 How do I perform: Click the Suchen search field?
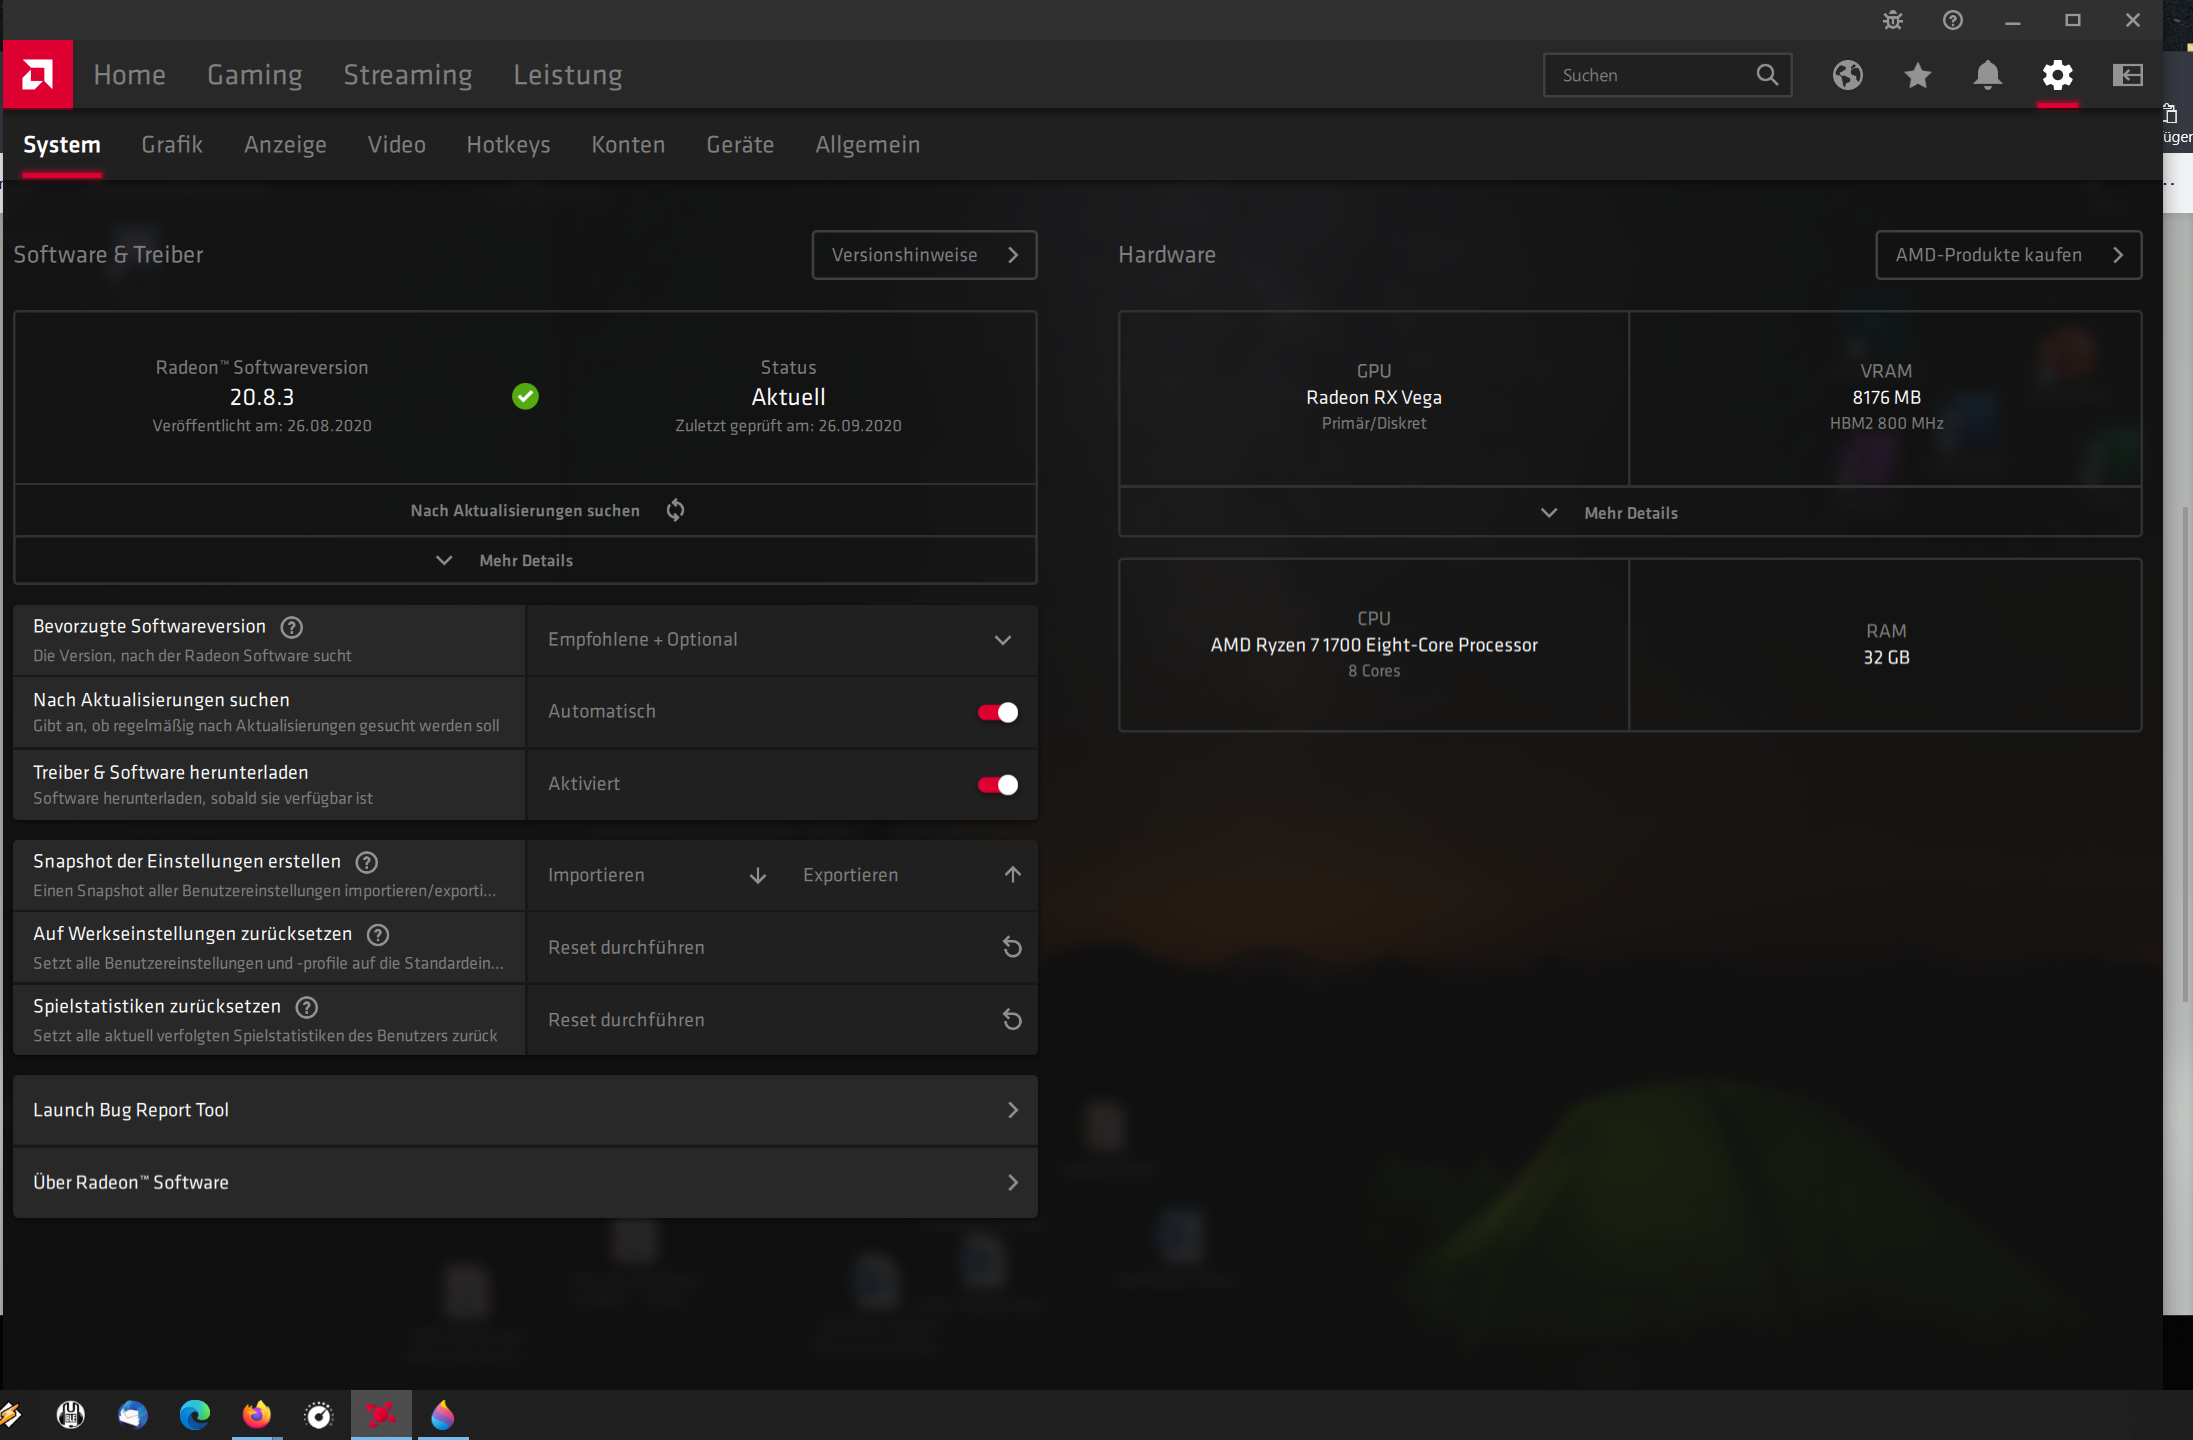click(x=1650, y=75)
